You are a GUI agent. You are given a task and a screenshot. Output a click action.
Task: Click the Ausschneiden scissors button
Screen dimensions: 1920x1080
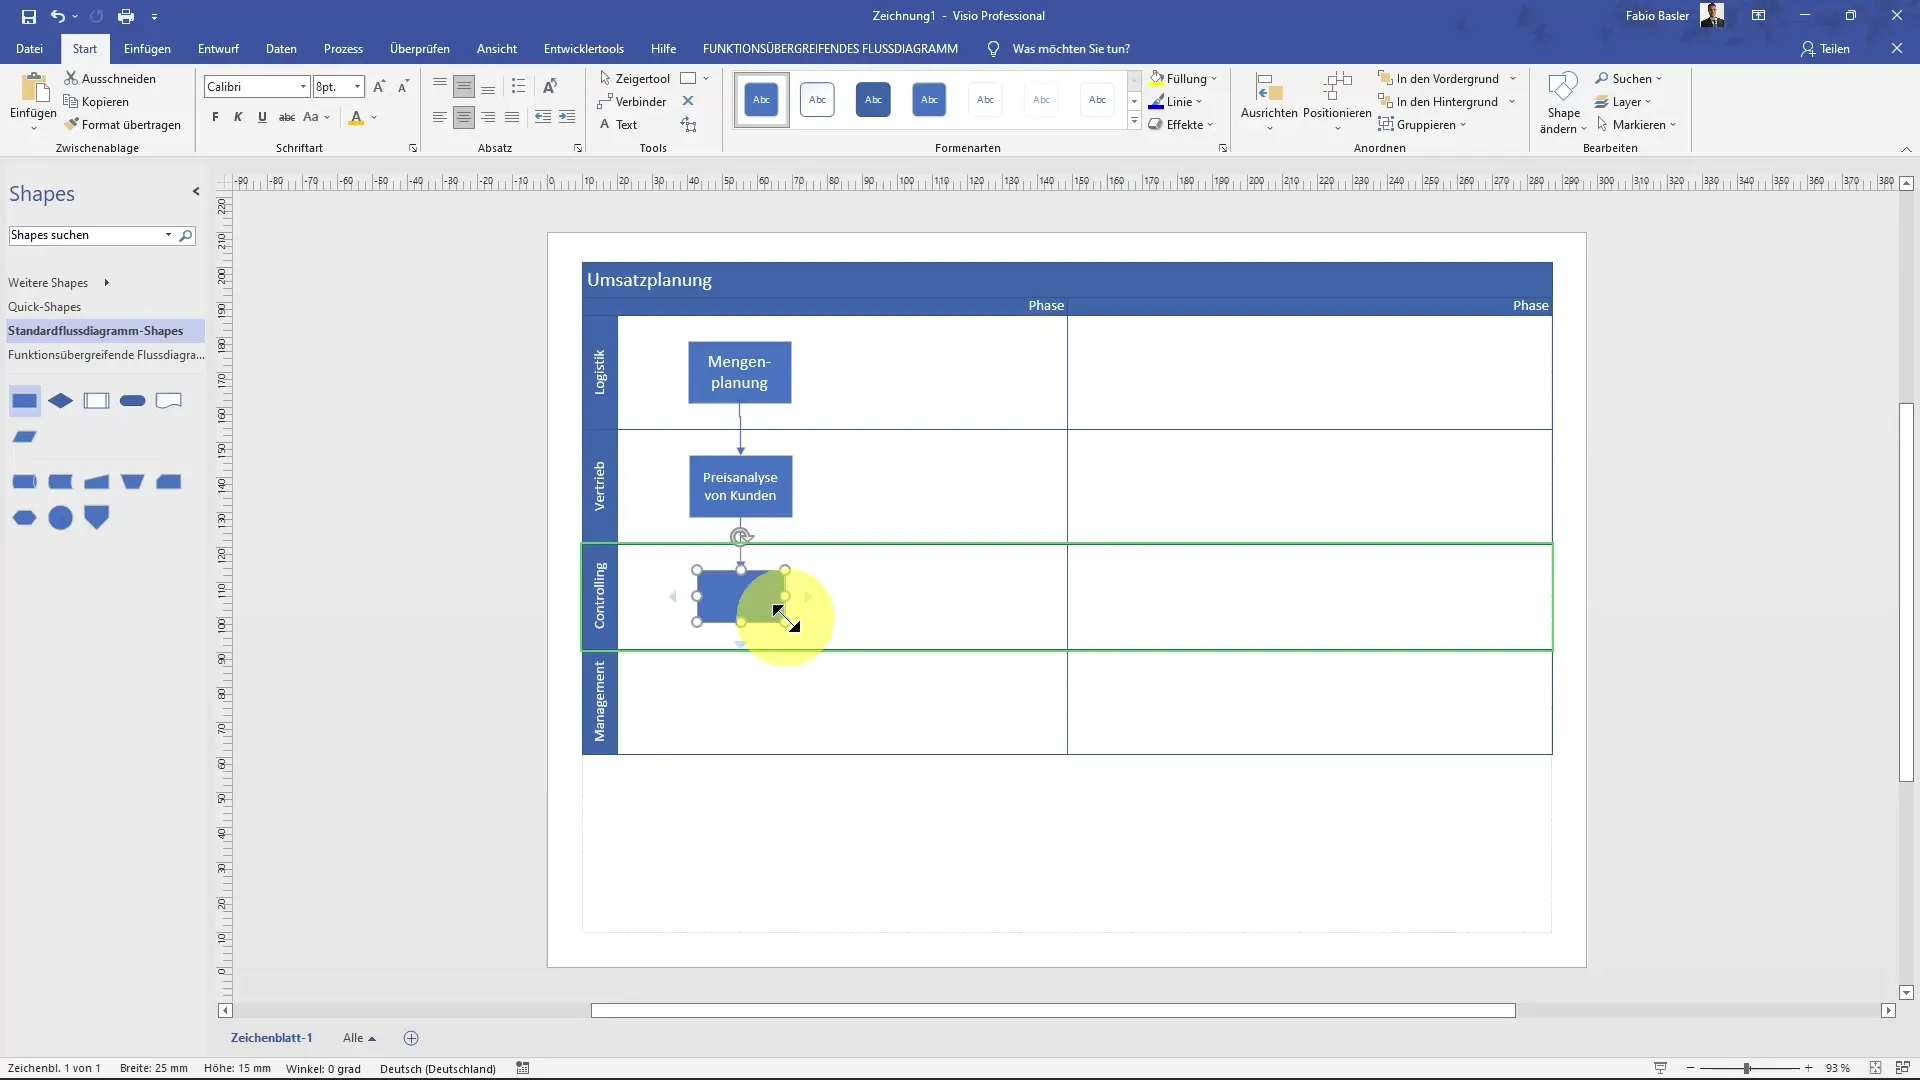pyautogui.click(x=110, y=78)
